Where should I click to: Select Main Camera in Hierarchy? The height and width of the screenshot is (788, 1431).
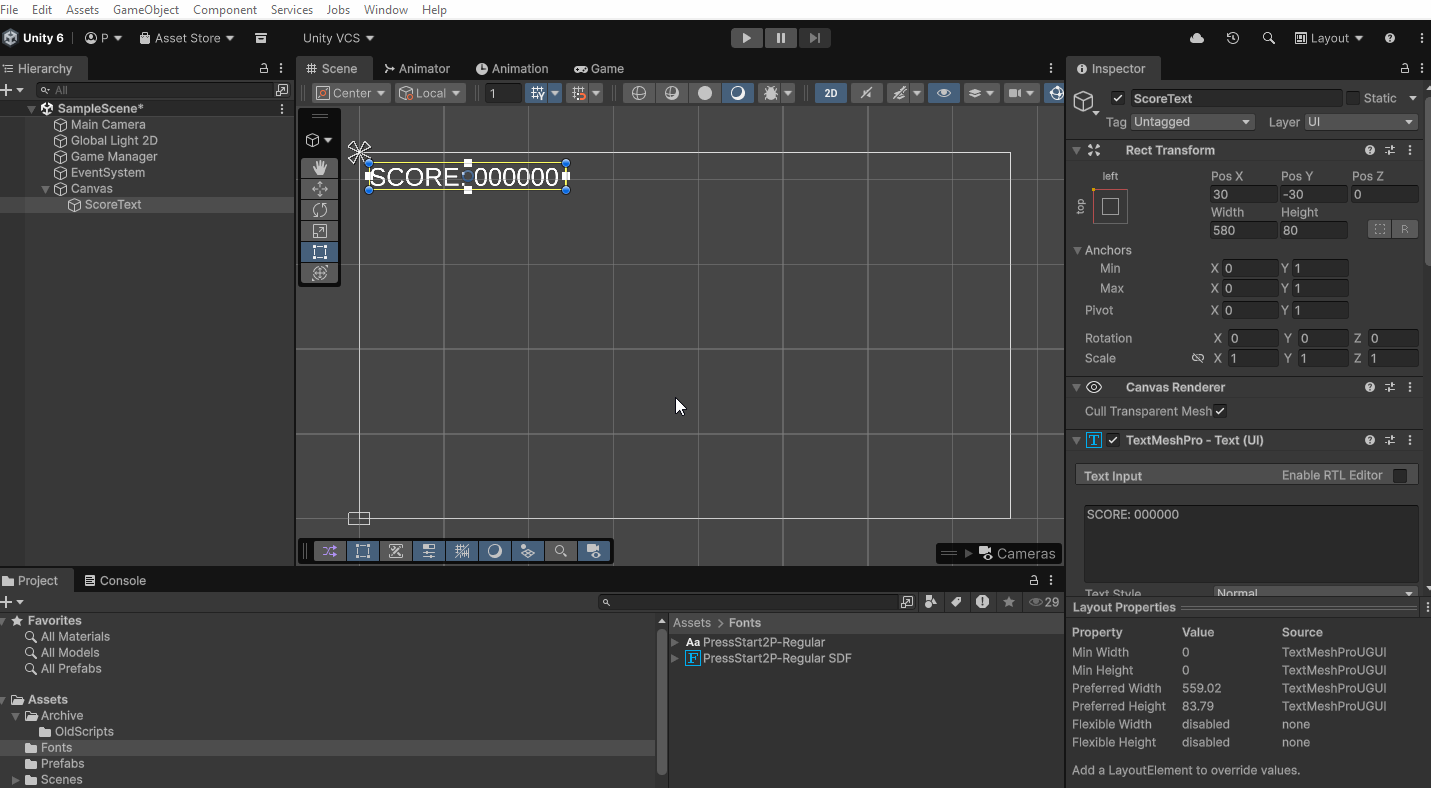(108, 125)
